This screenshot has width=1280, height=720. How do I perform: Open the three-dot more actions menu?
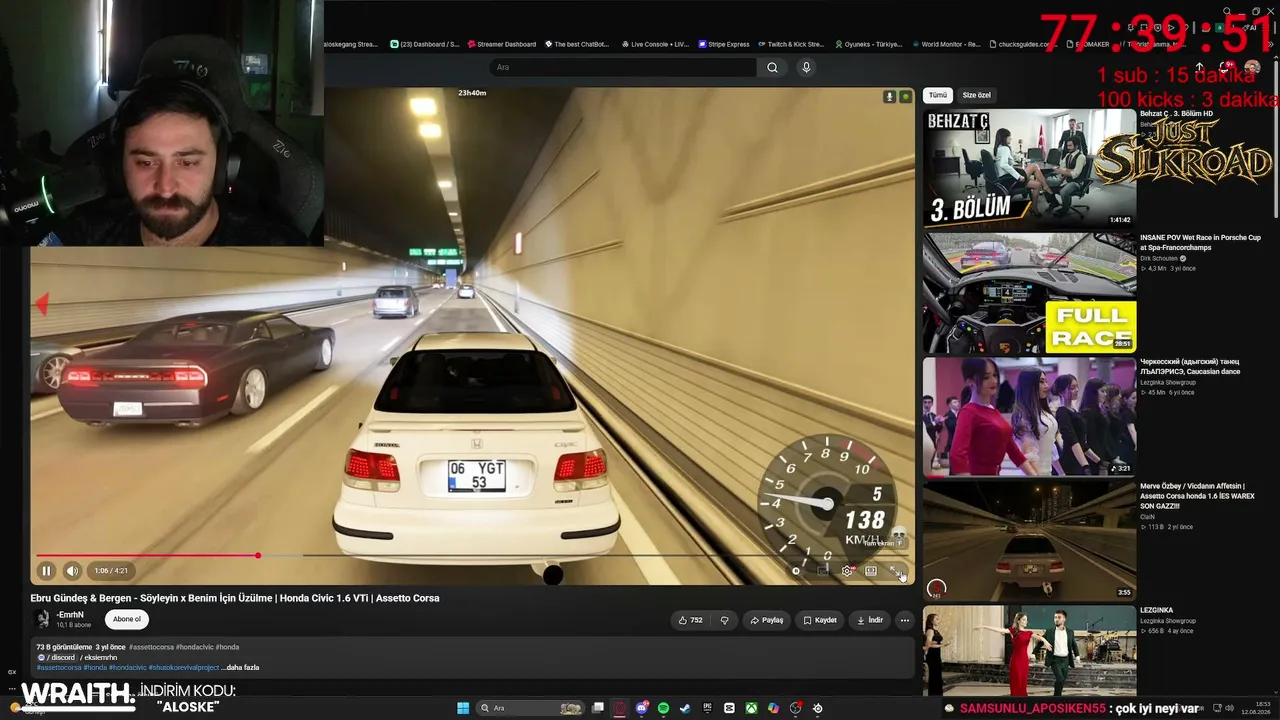click(x=905, y=620)
